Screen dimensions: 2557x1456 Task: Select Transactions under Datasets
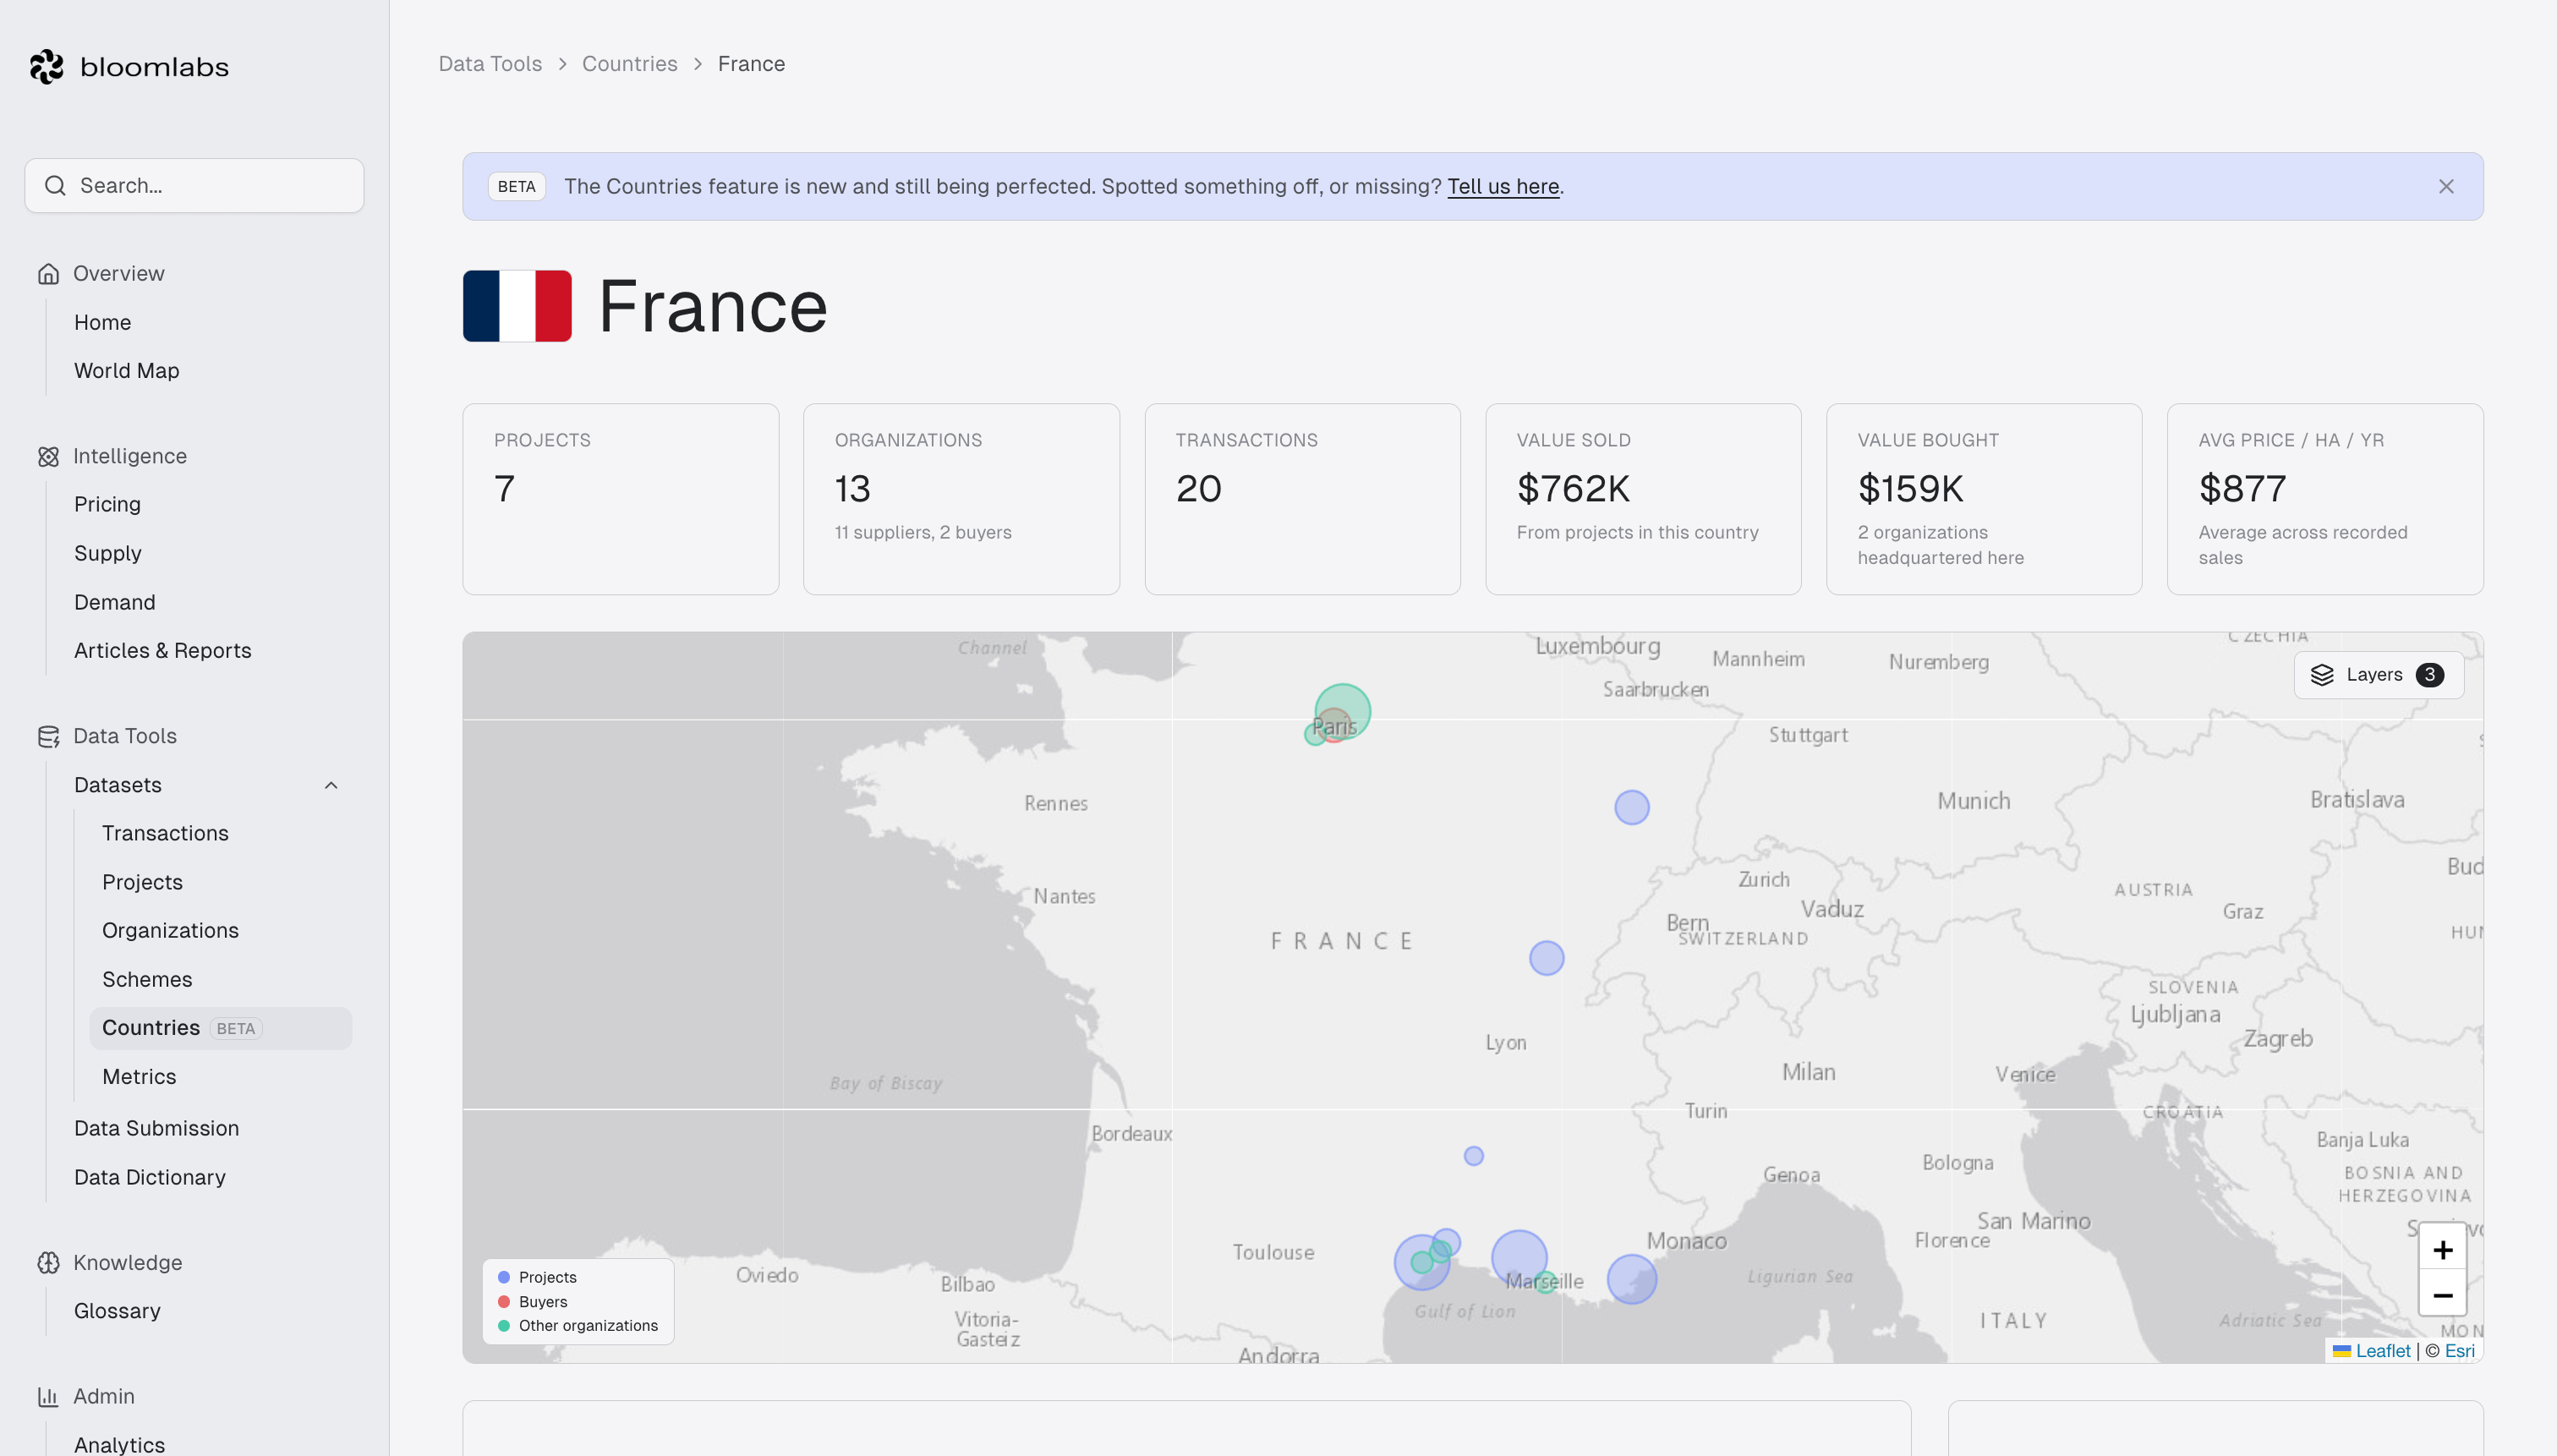click(x=165, y=834)
